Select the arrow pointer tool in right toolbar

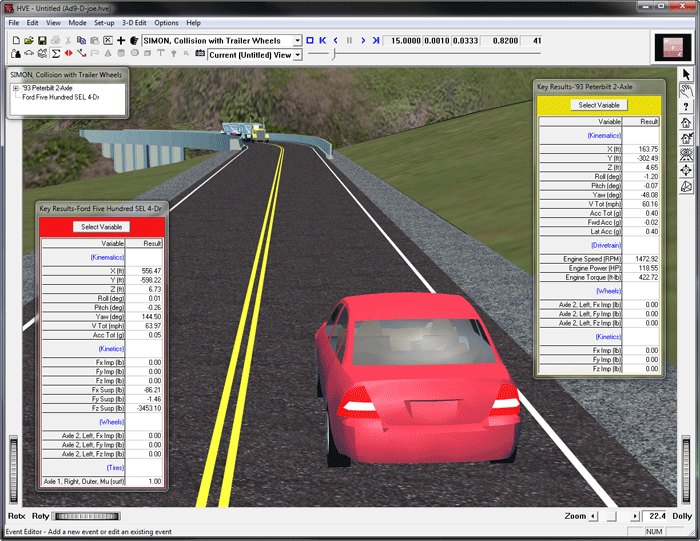[x=687, y=74]
